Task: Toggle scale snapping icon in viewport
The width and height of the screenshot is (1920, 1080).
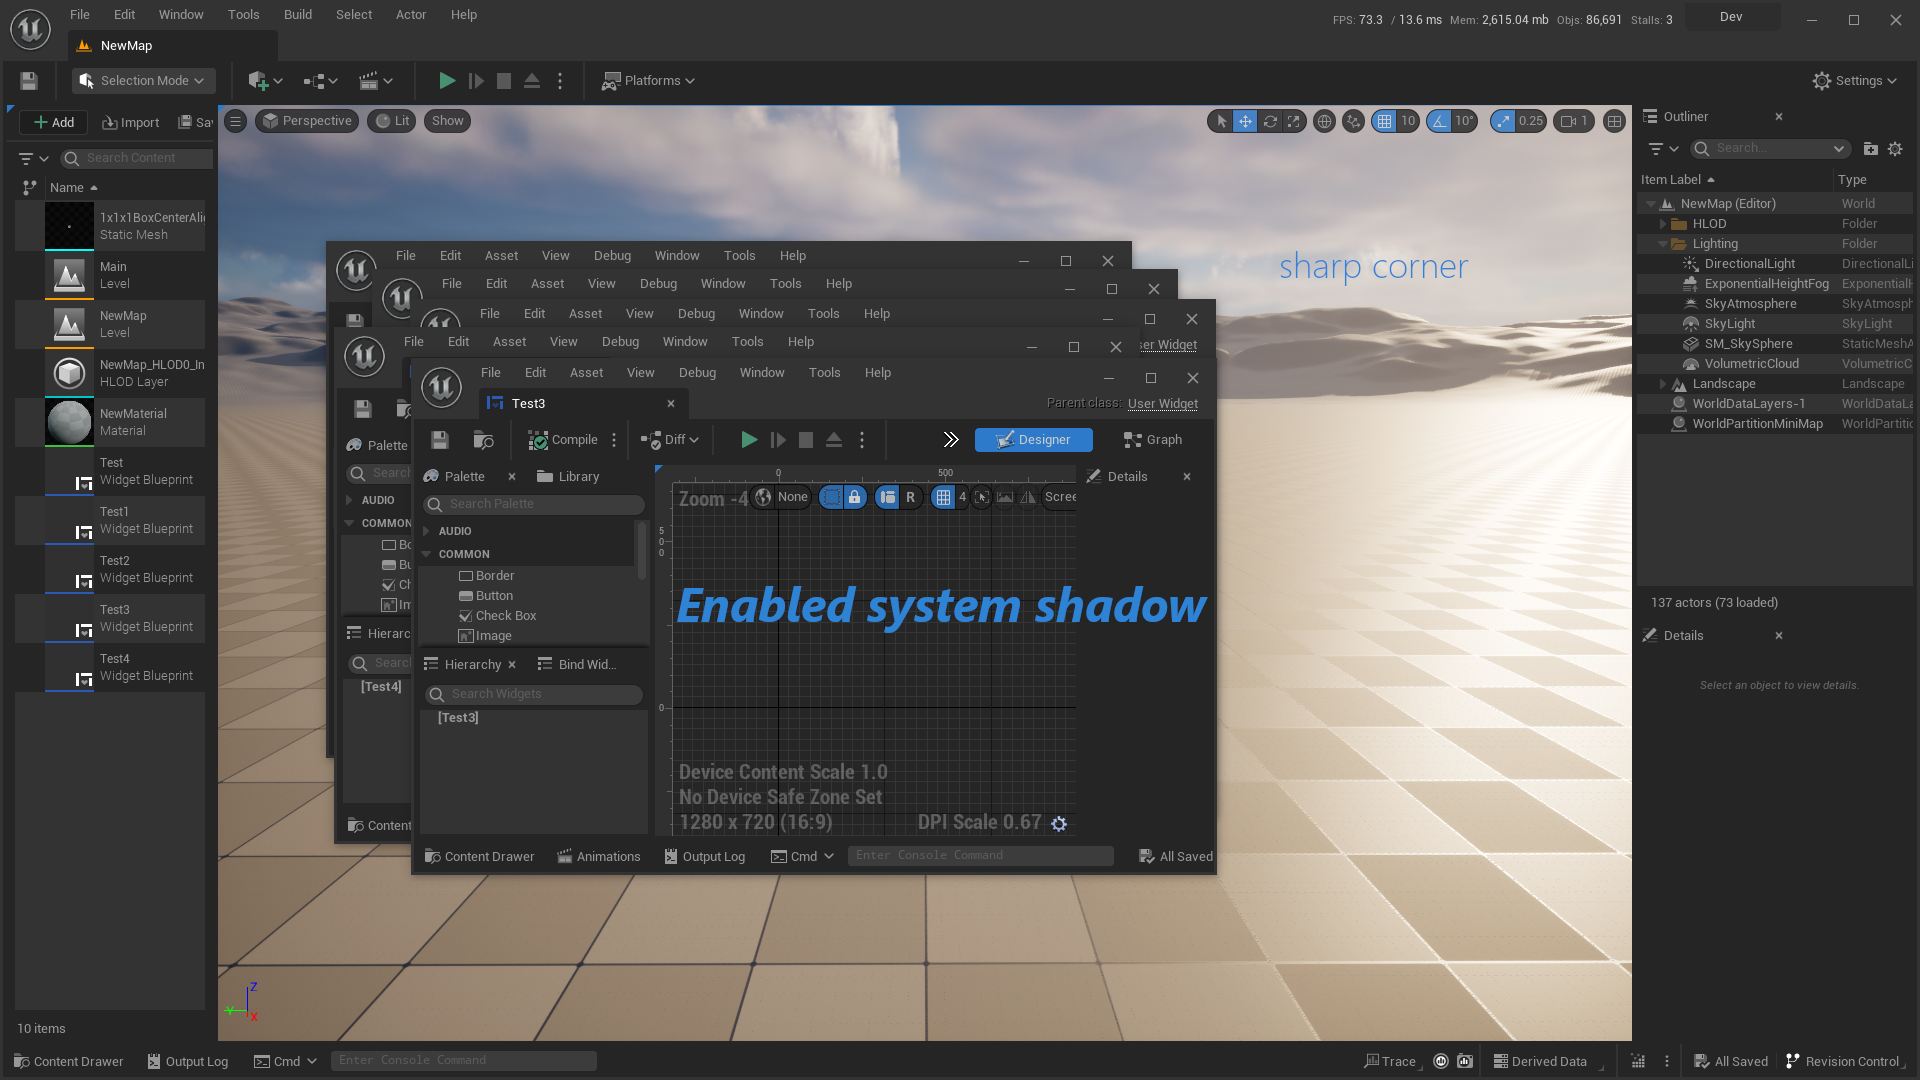Action: tap(1503, 121)
